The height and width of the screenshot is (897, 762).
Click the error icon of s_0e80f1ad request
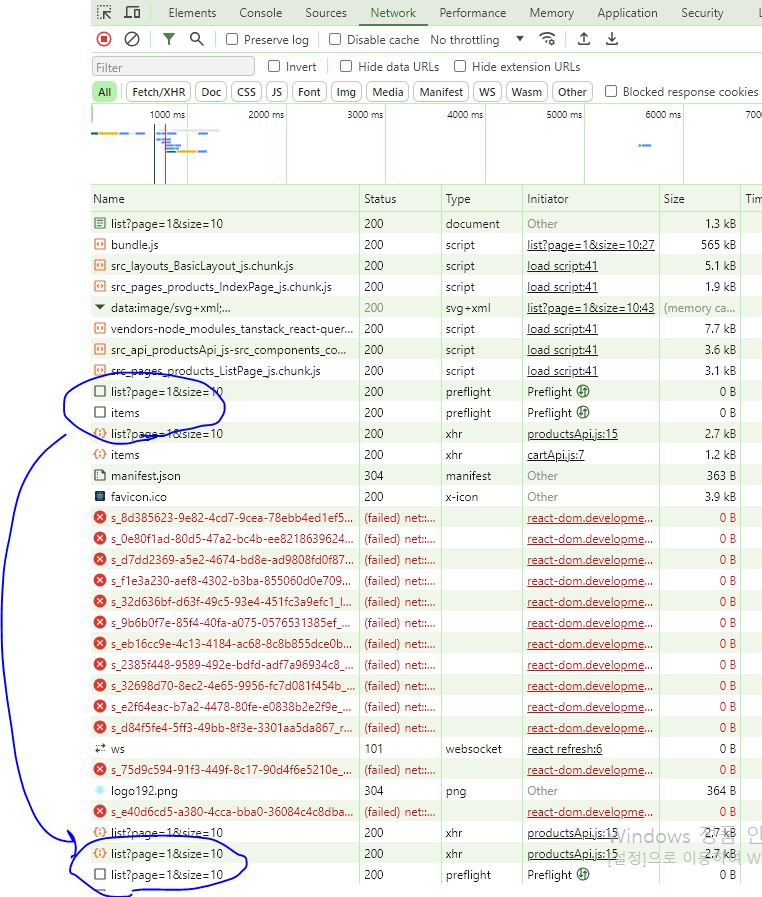[100, 539]
